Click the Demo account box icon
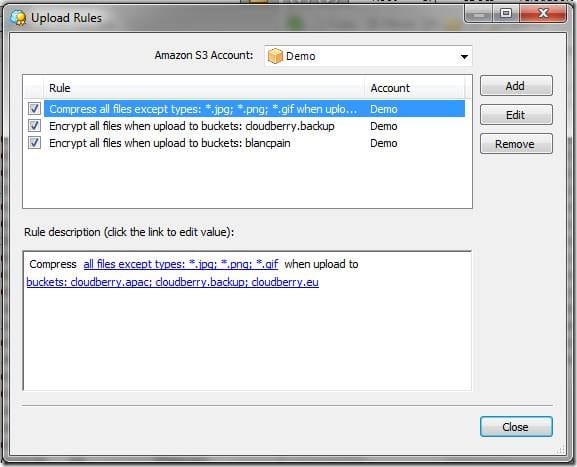 (275, 56)
